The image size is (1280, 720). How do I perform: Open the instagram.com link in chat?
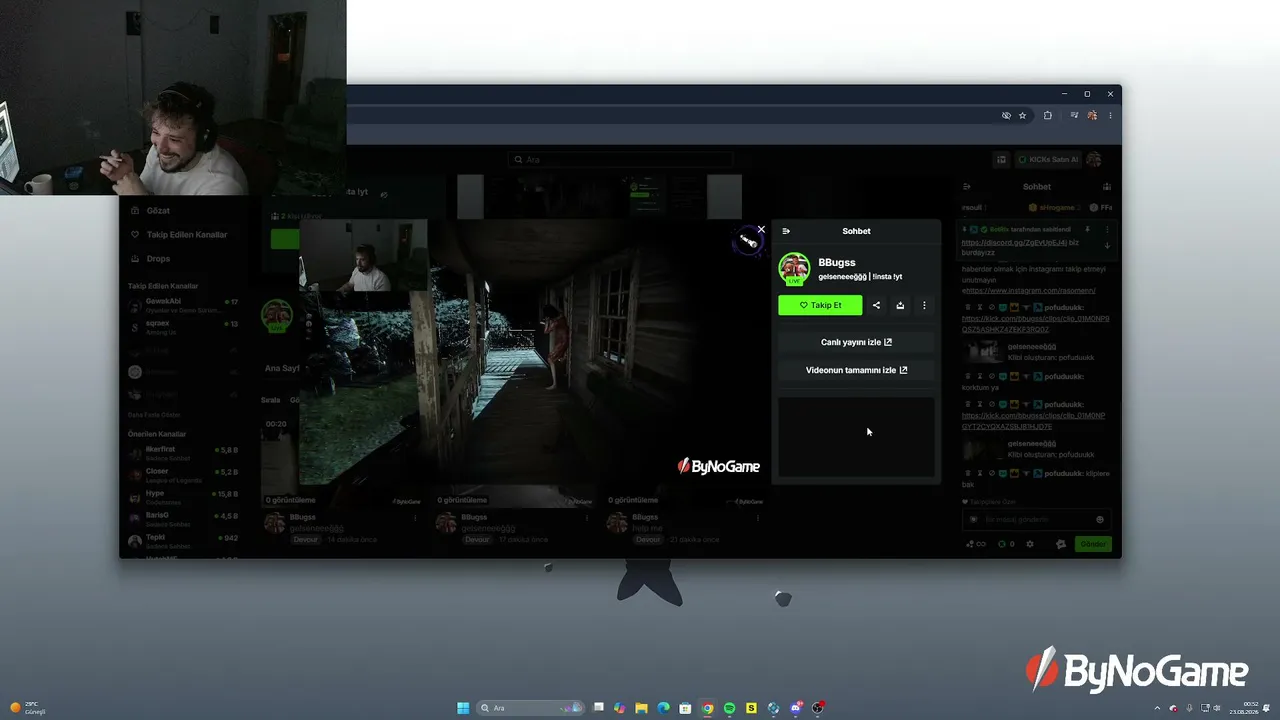(x=1032, y=291)
